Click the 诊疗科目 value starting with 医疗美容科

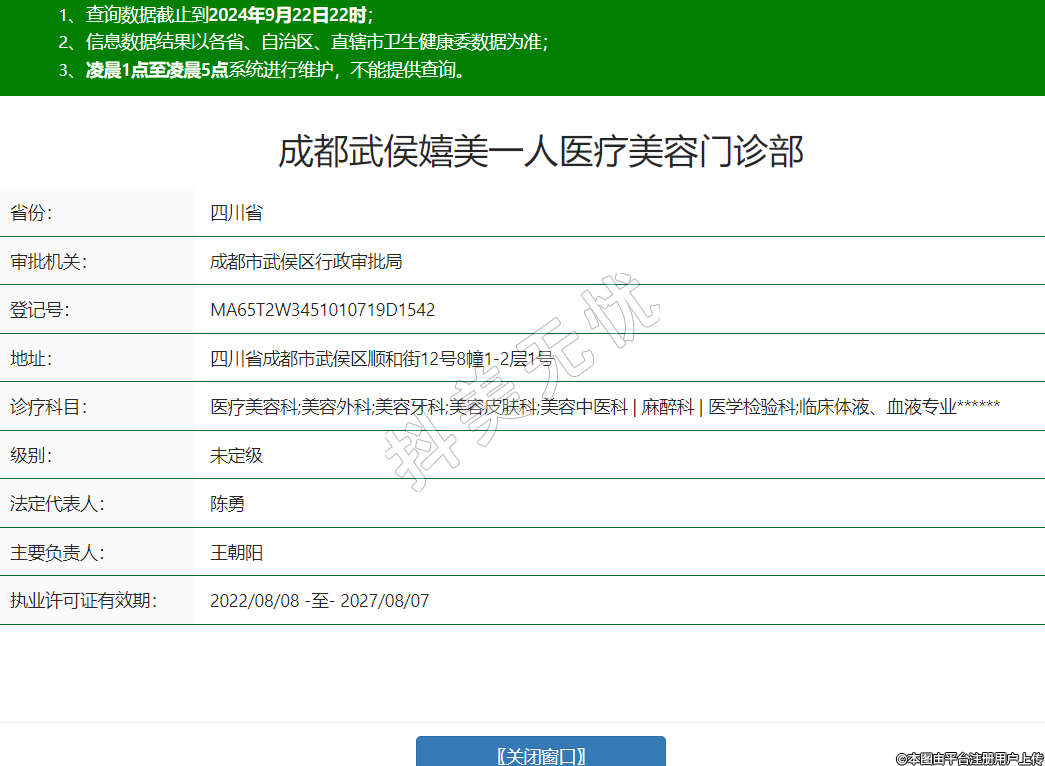click(x=604, y=407)
